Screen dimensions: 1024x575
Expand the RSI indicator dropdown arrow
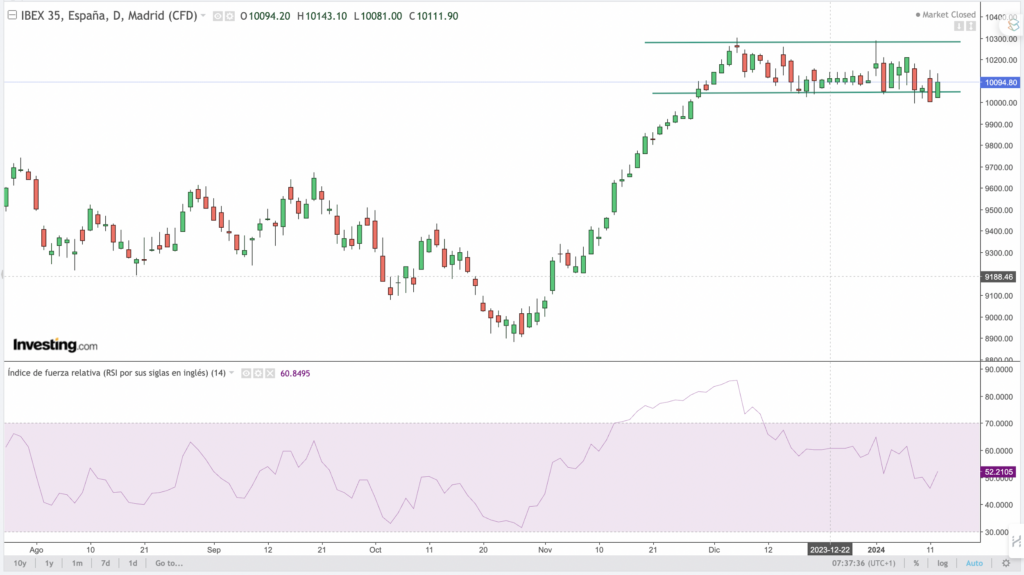(x=233, y=373)
